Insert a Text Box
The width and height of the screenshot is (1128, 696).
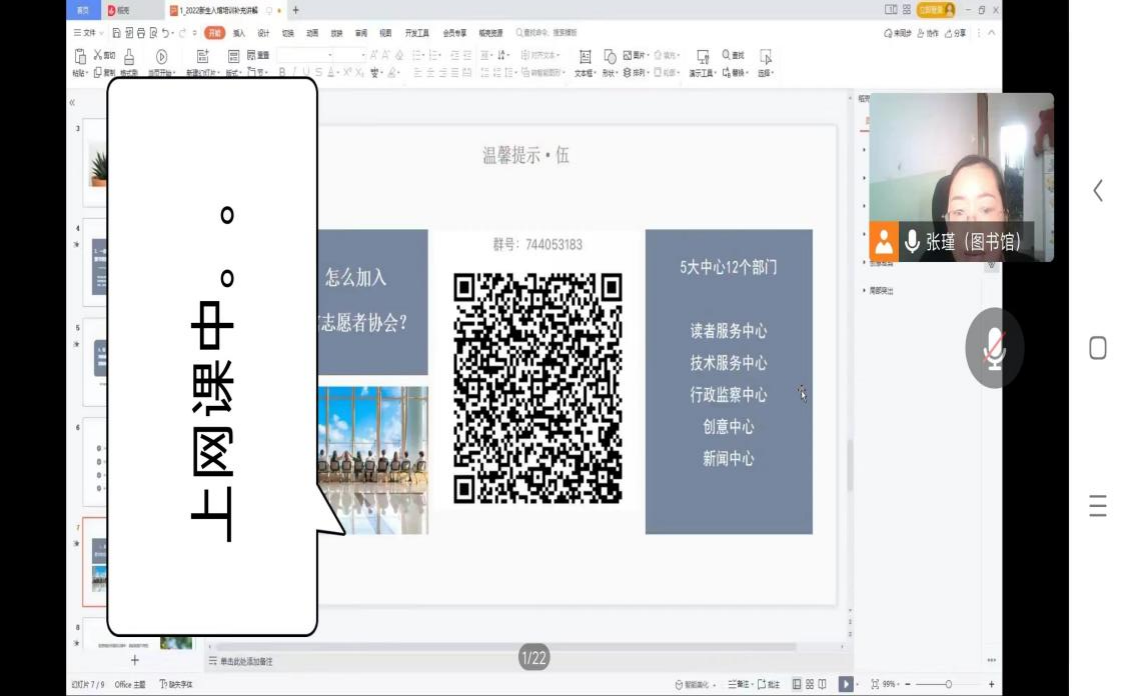(585, 57)
